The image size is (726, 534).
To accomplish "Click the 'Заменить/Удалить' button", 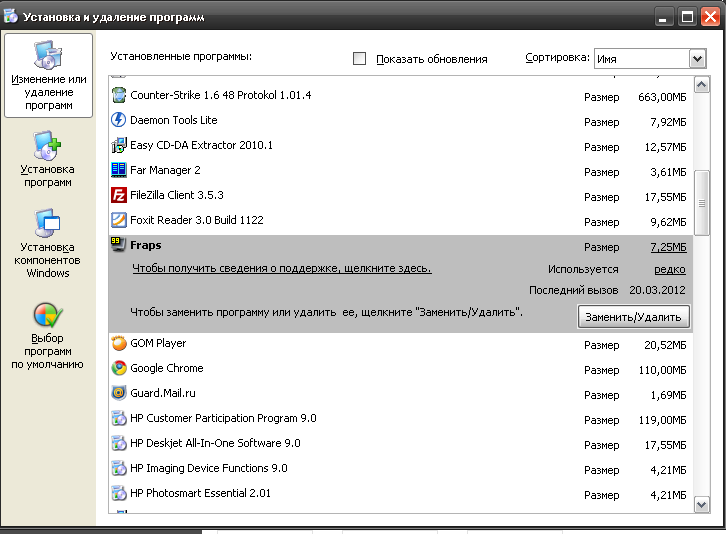I will tap(633, 317).
